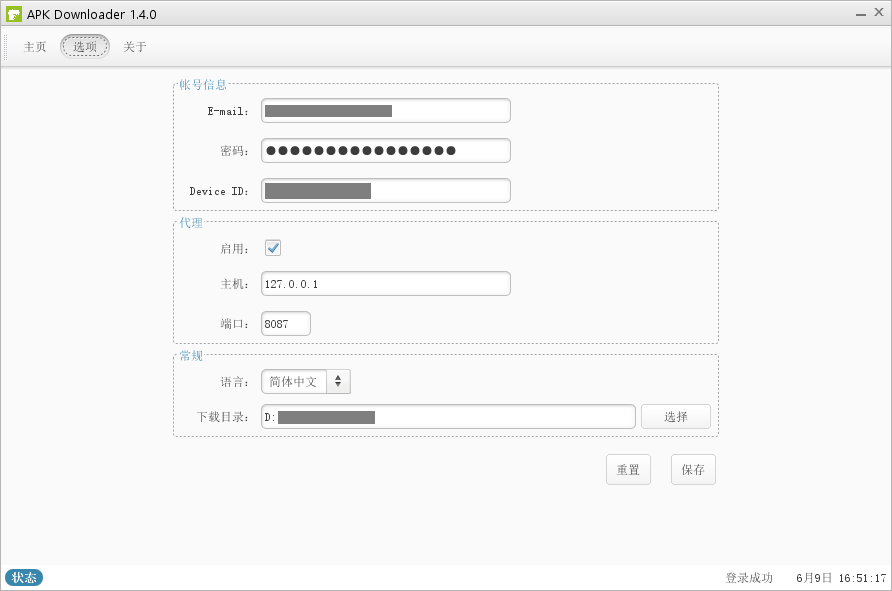Click the 主机 field showing 127.0.0.1
Viewport: 892px width, 591px height.
tap(386, 284)
